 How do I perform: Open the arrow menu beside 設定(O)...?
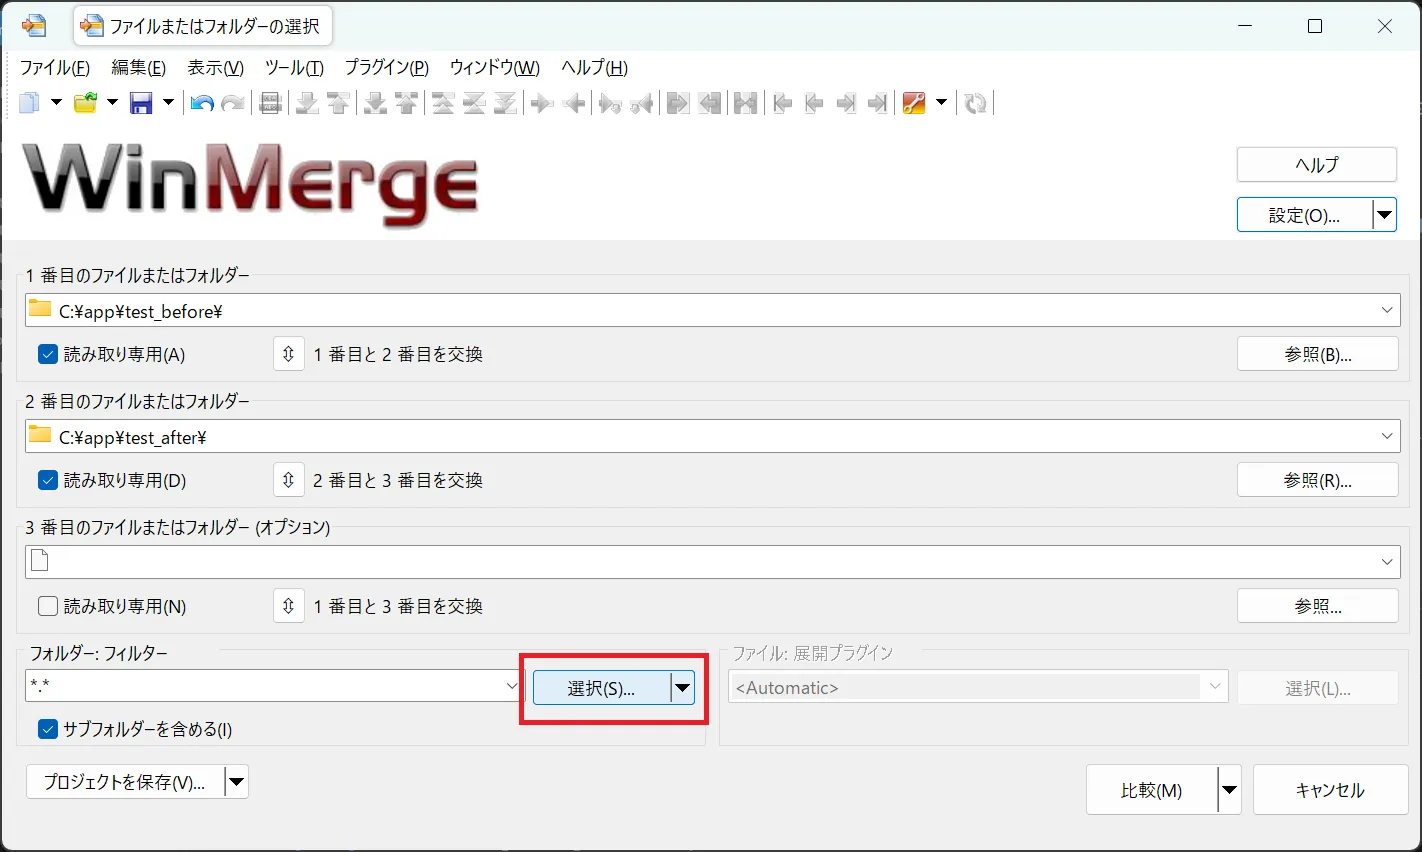1385,215
